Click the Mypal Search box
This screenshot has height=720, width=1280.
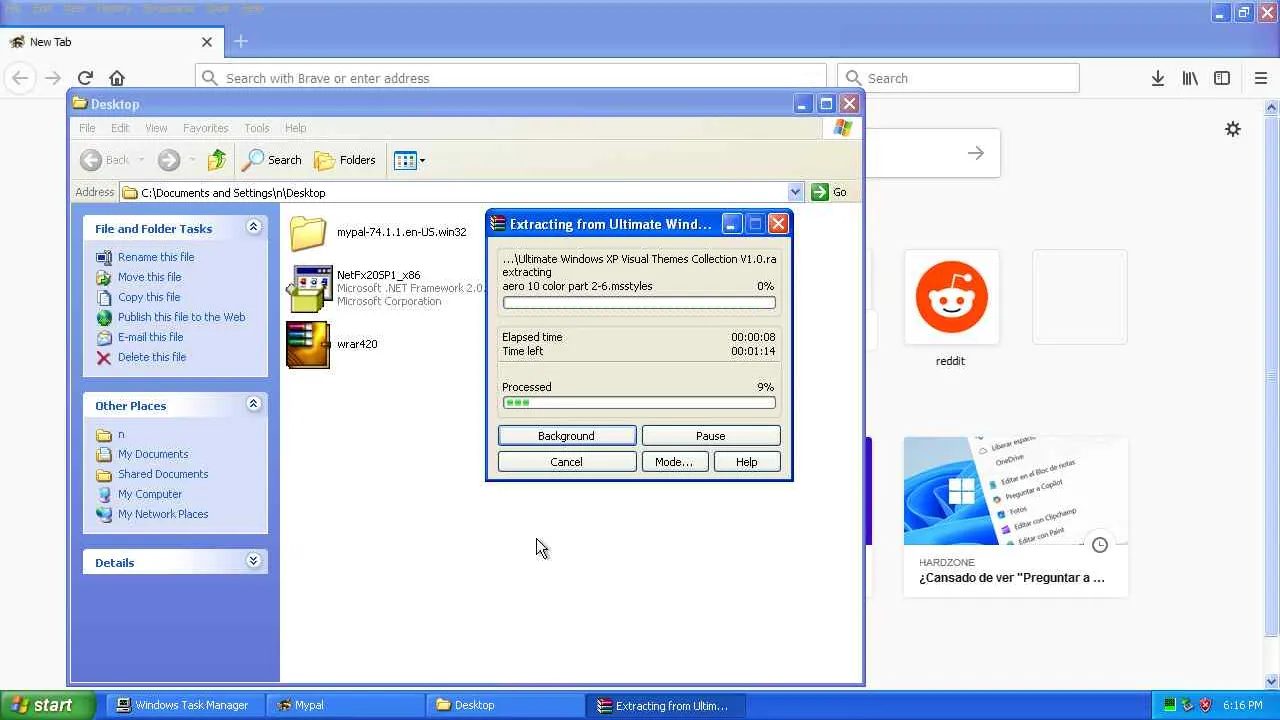pos(958,78)
